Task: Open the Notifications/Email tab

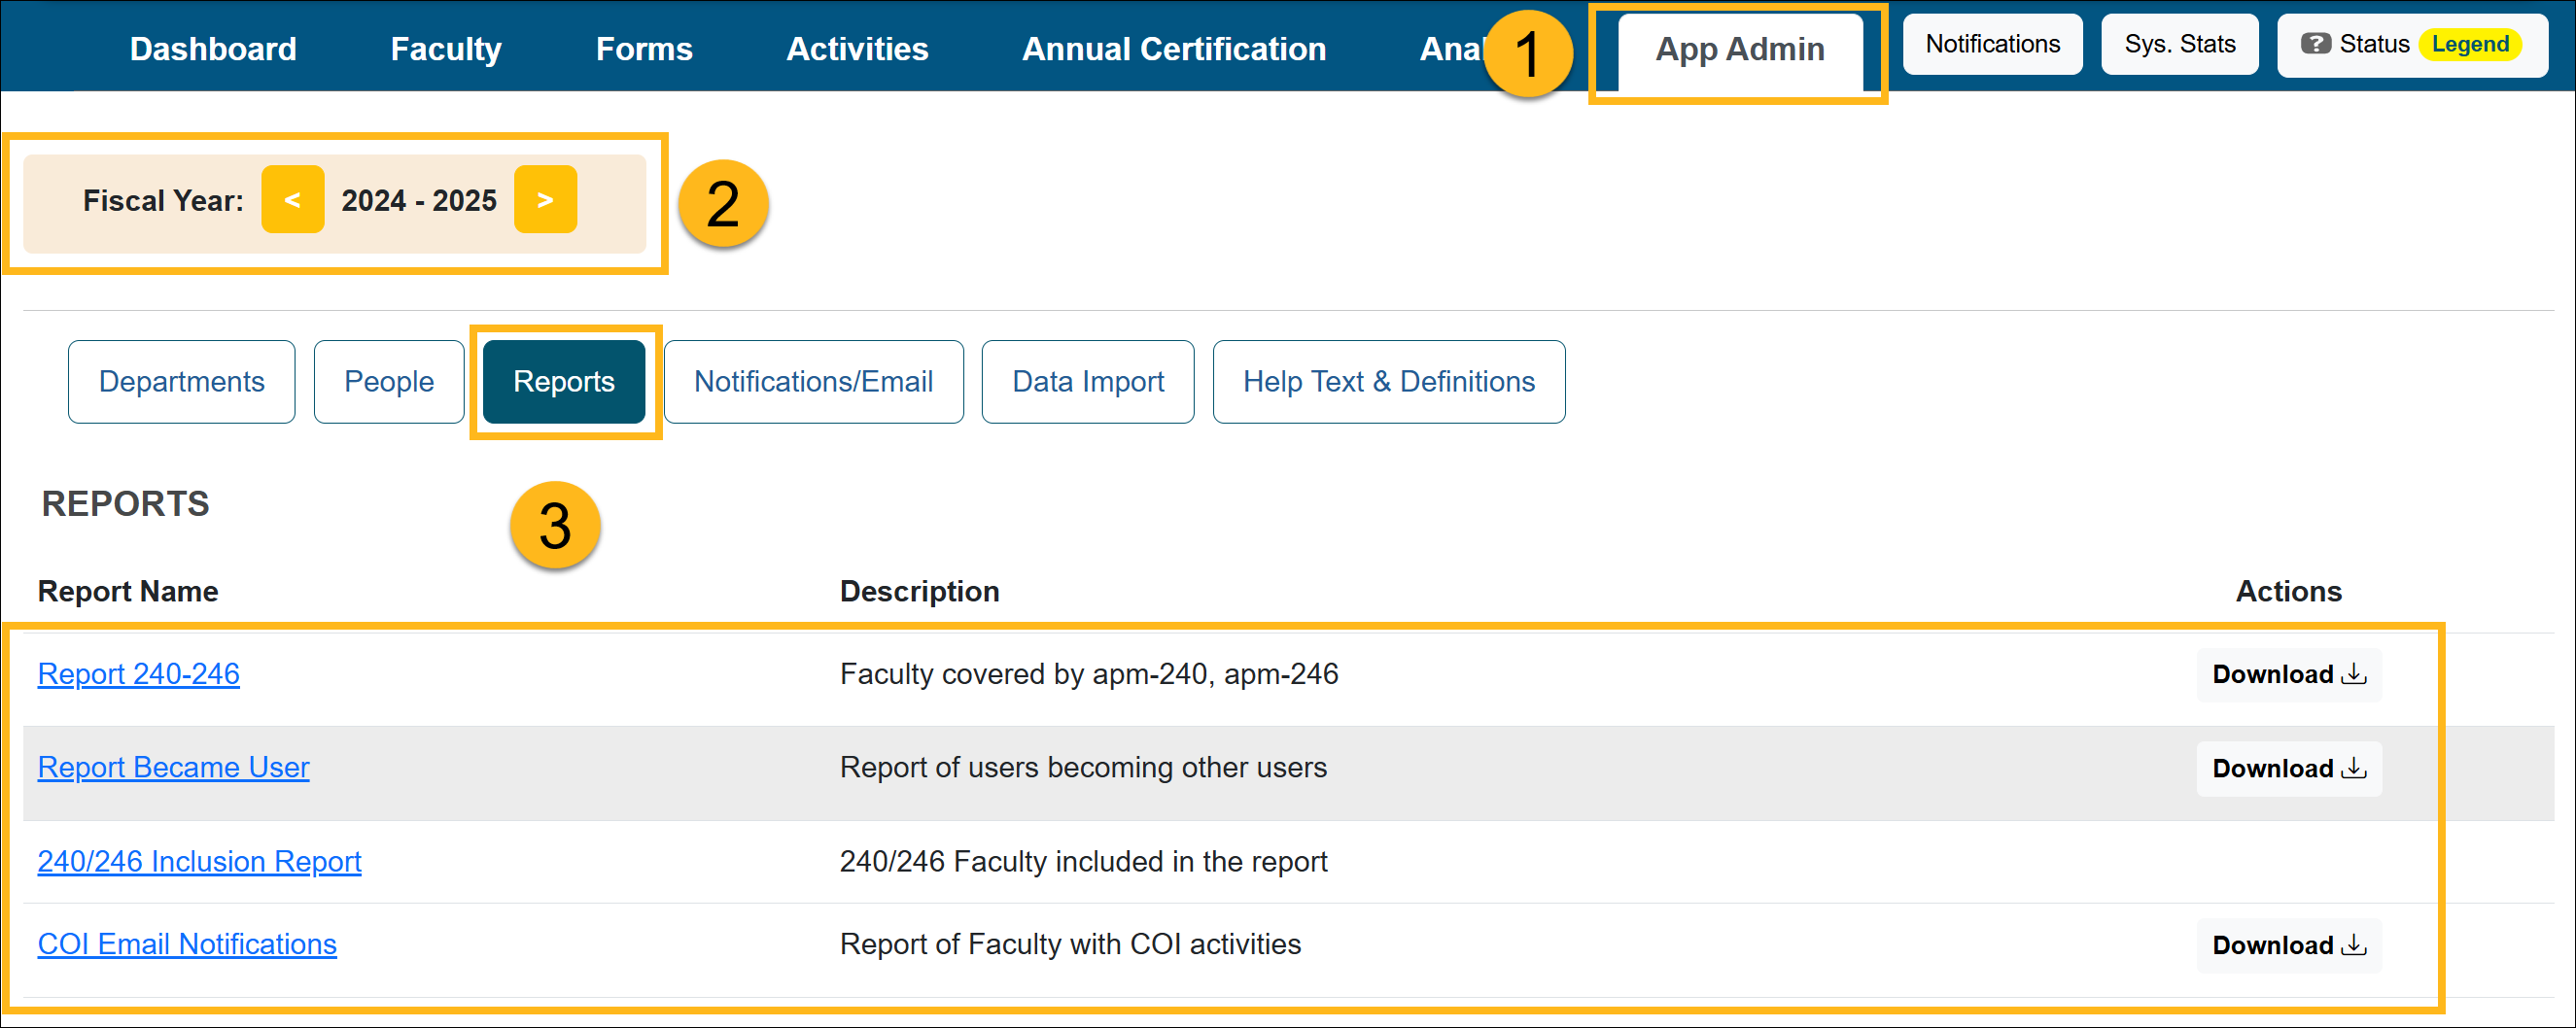Action: pyautogui.click(x=814, y=382)
